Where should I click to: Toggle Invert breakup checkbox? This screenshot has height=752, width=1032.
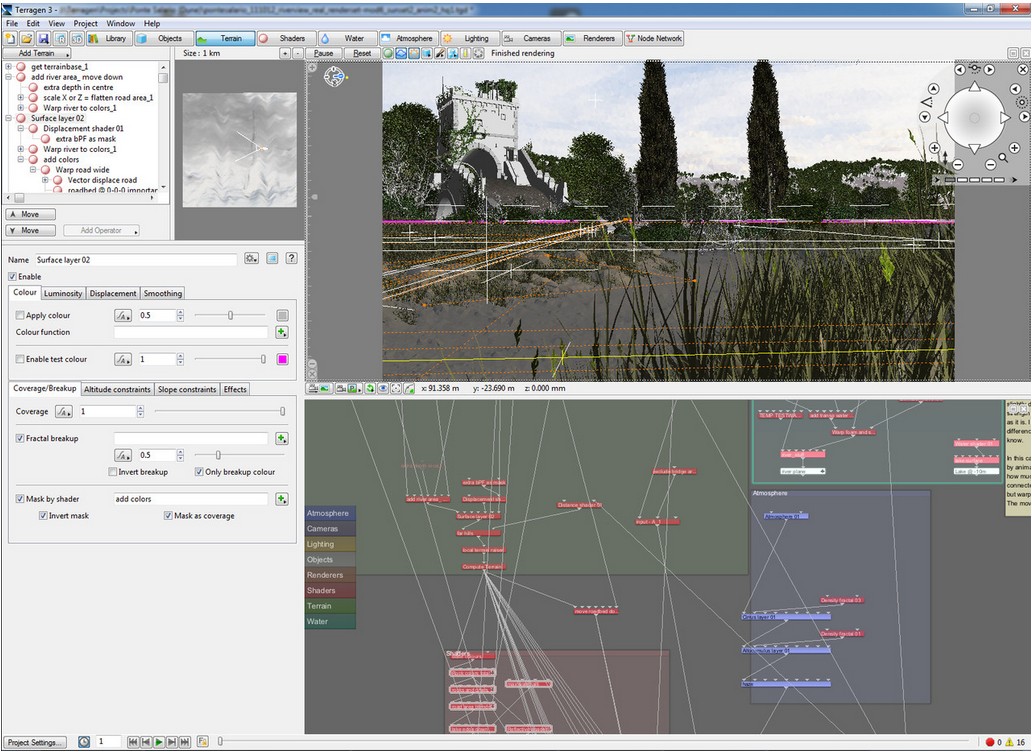(x=113, y=472)
